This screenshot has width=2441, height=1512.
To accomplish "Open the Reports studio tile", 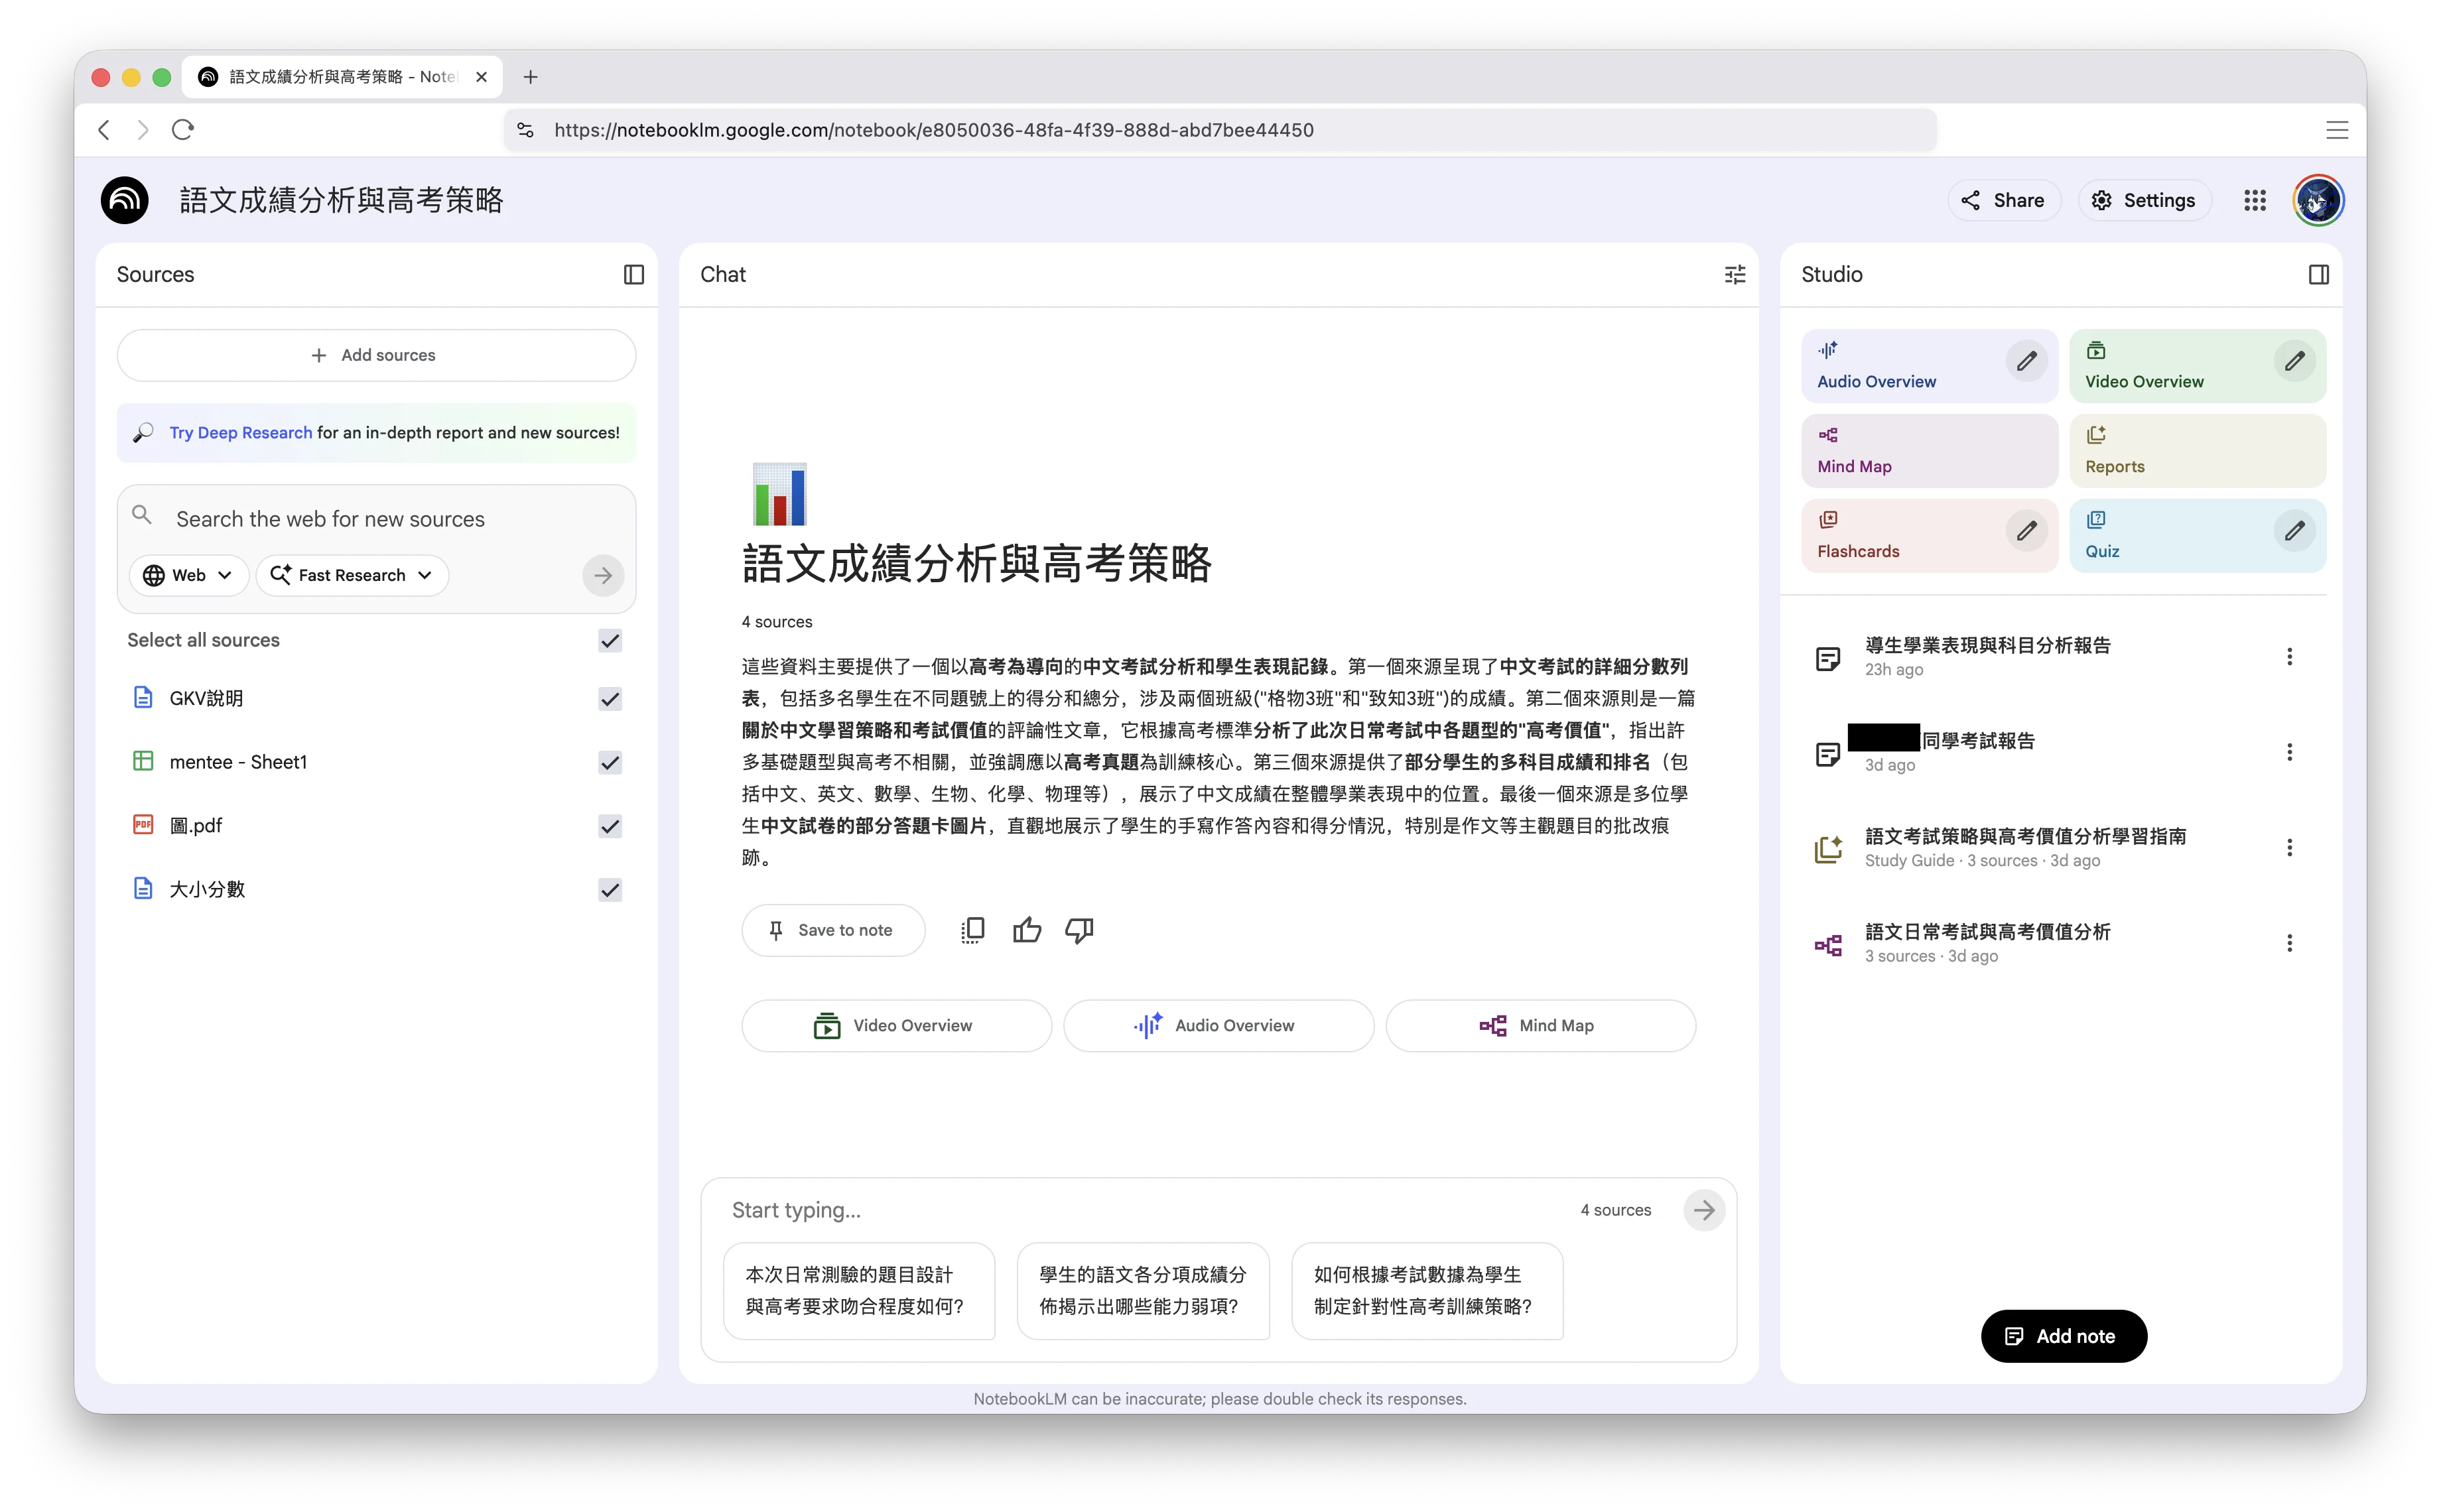I will coord(2197,451).
